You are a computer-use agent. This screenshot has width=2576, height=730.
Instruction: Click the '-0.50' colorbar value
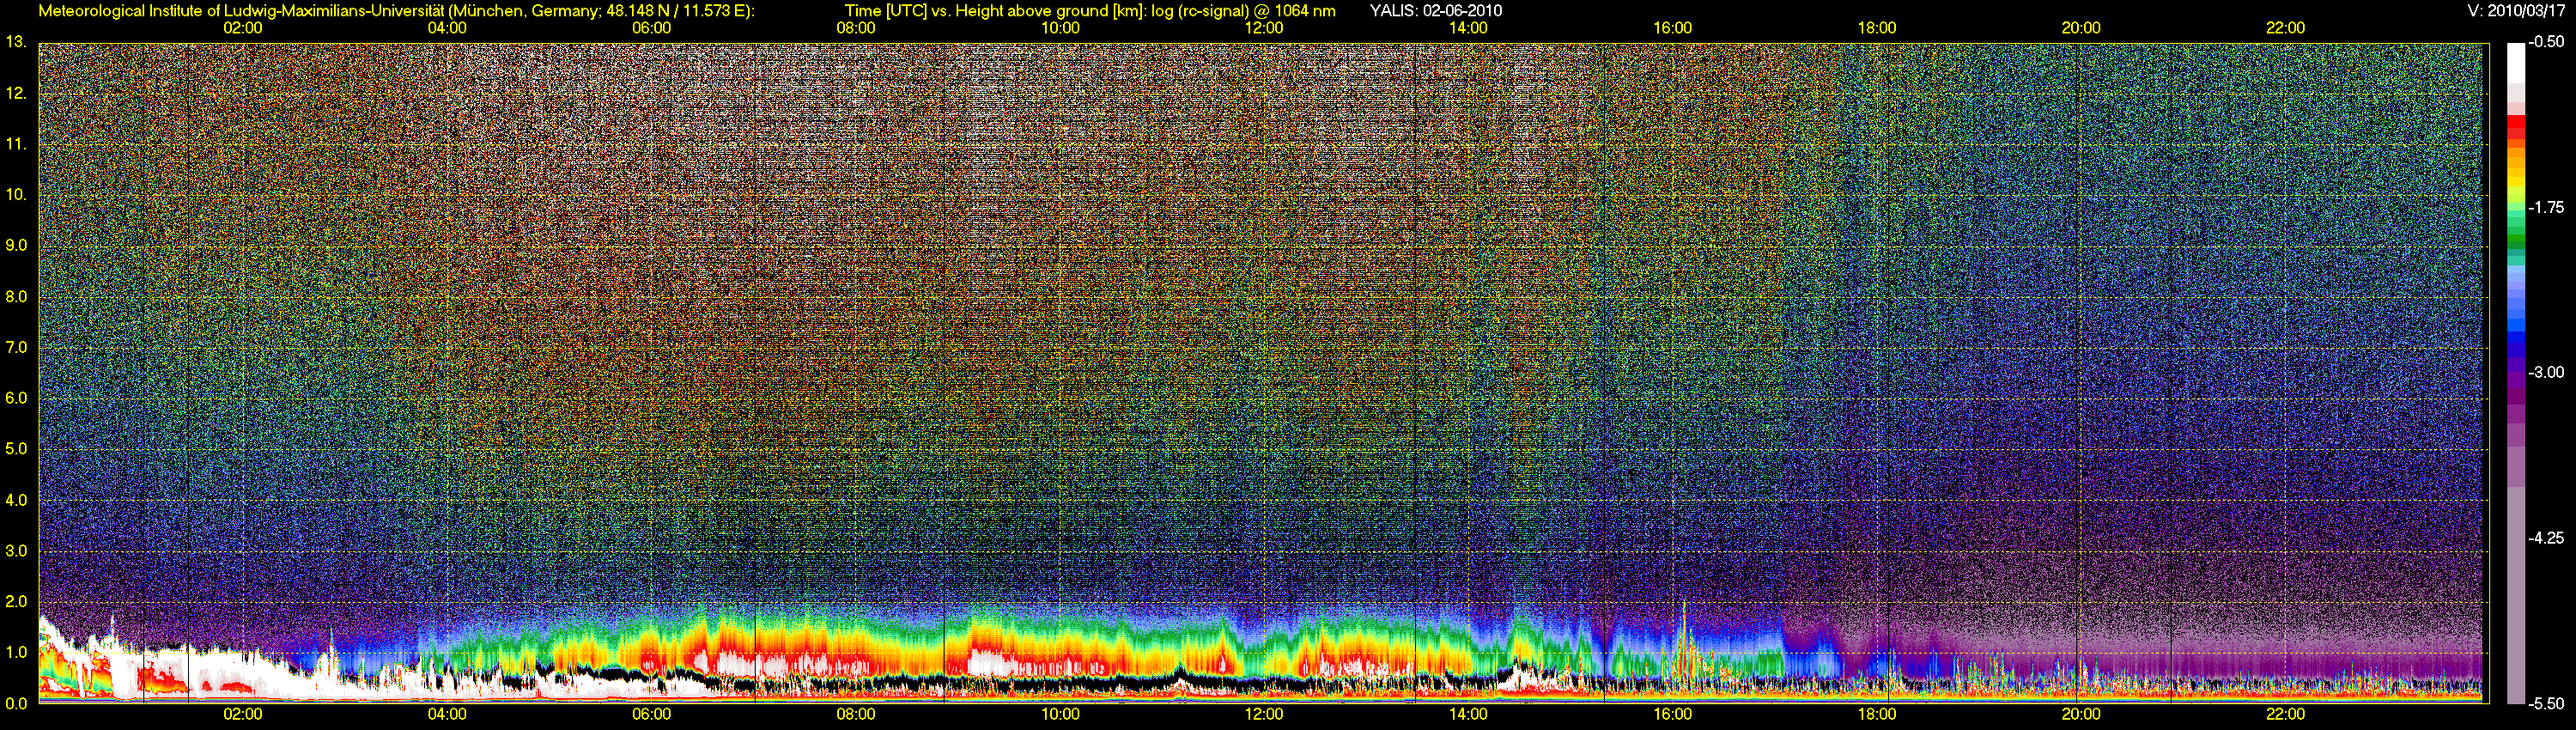pos(2546,42)
